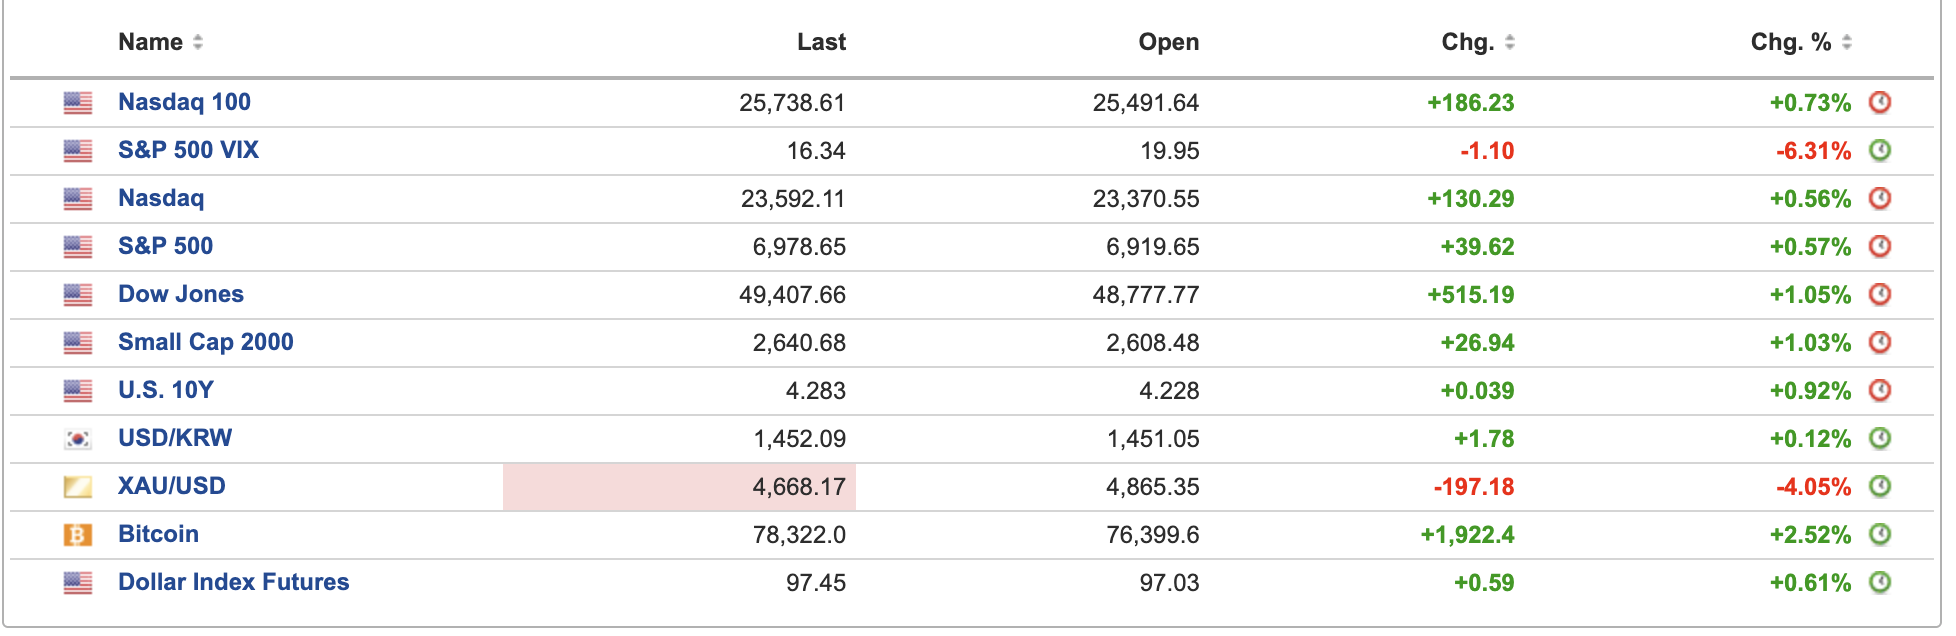This screenshot has width=1956, height=636.
Task: Sort by the Chg. column arrows
Action: pyautogui.click(x=1510, y=42)
